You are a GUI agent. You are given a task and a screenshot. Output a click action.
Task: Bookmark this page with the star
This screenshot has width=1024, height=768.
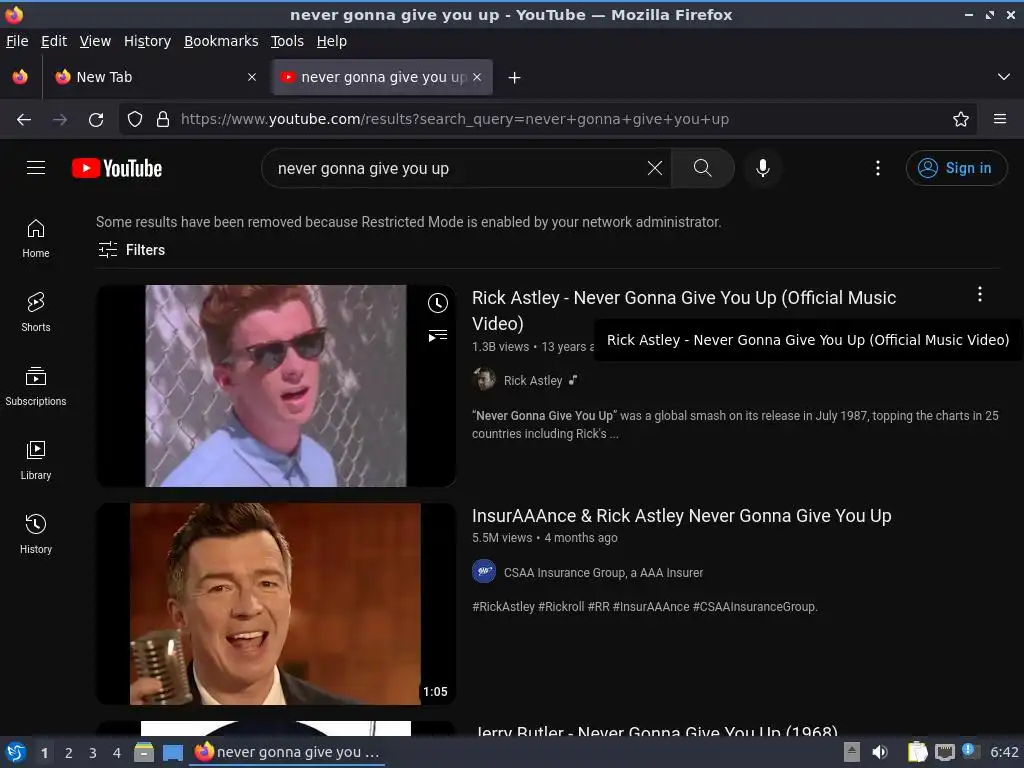960,119
